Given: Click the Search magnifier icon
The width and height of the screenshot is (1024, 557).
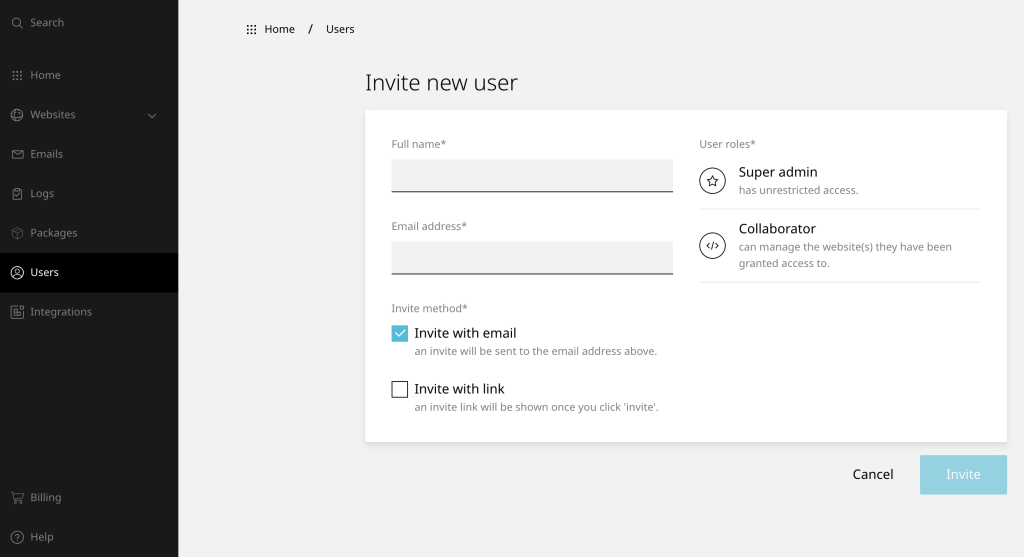Looking at the screenshot, I should (x=17, y=23).
